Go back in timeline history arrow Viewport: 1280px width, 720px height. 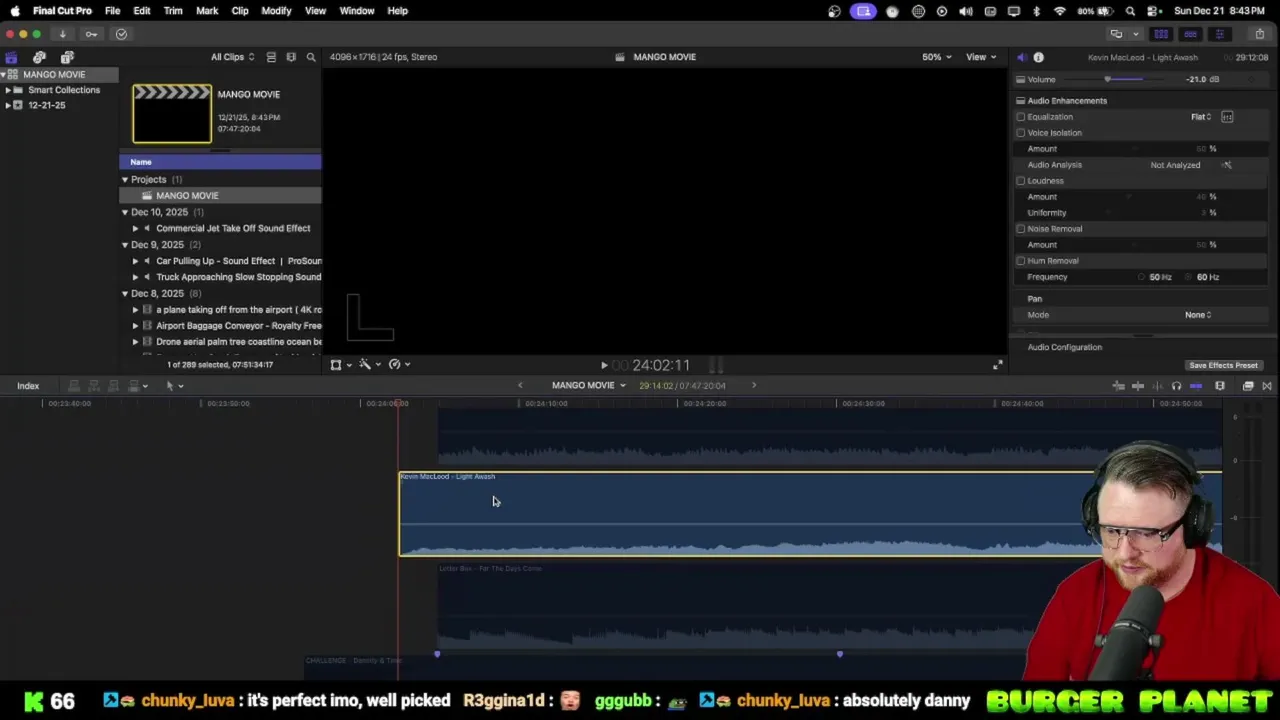tap(519, 386)
